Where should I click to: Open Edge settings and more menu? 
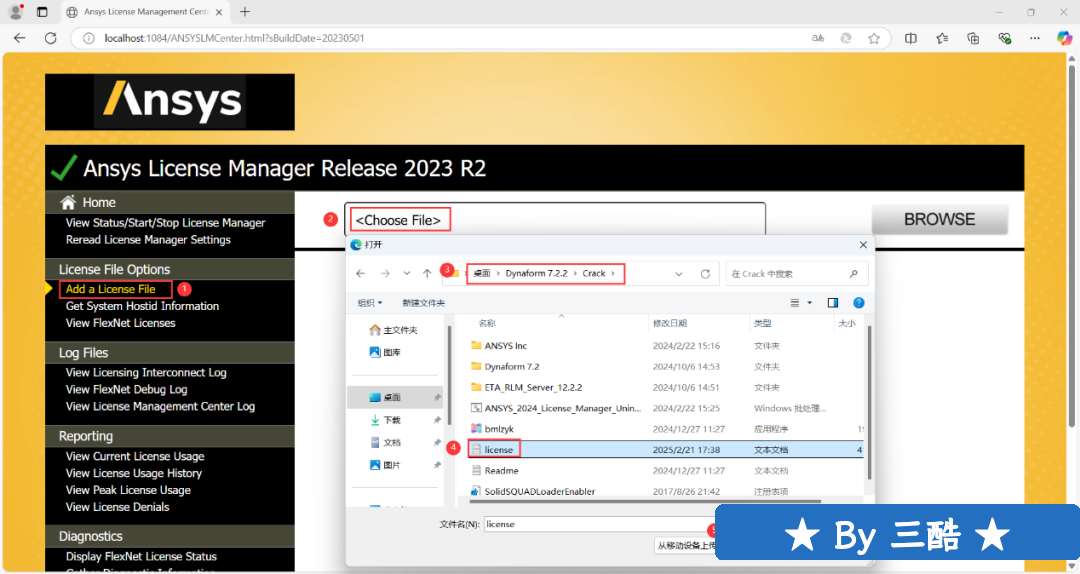1035,38
